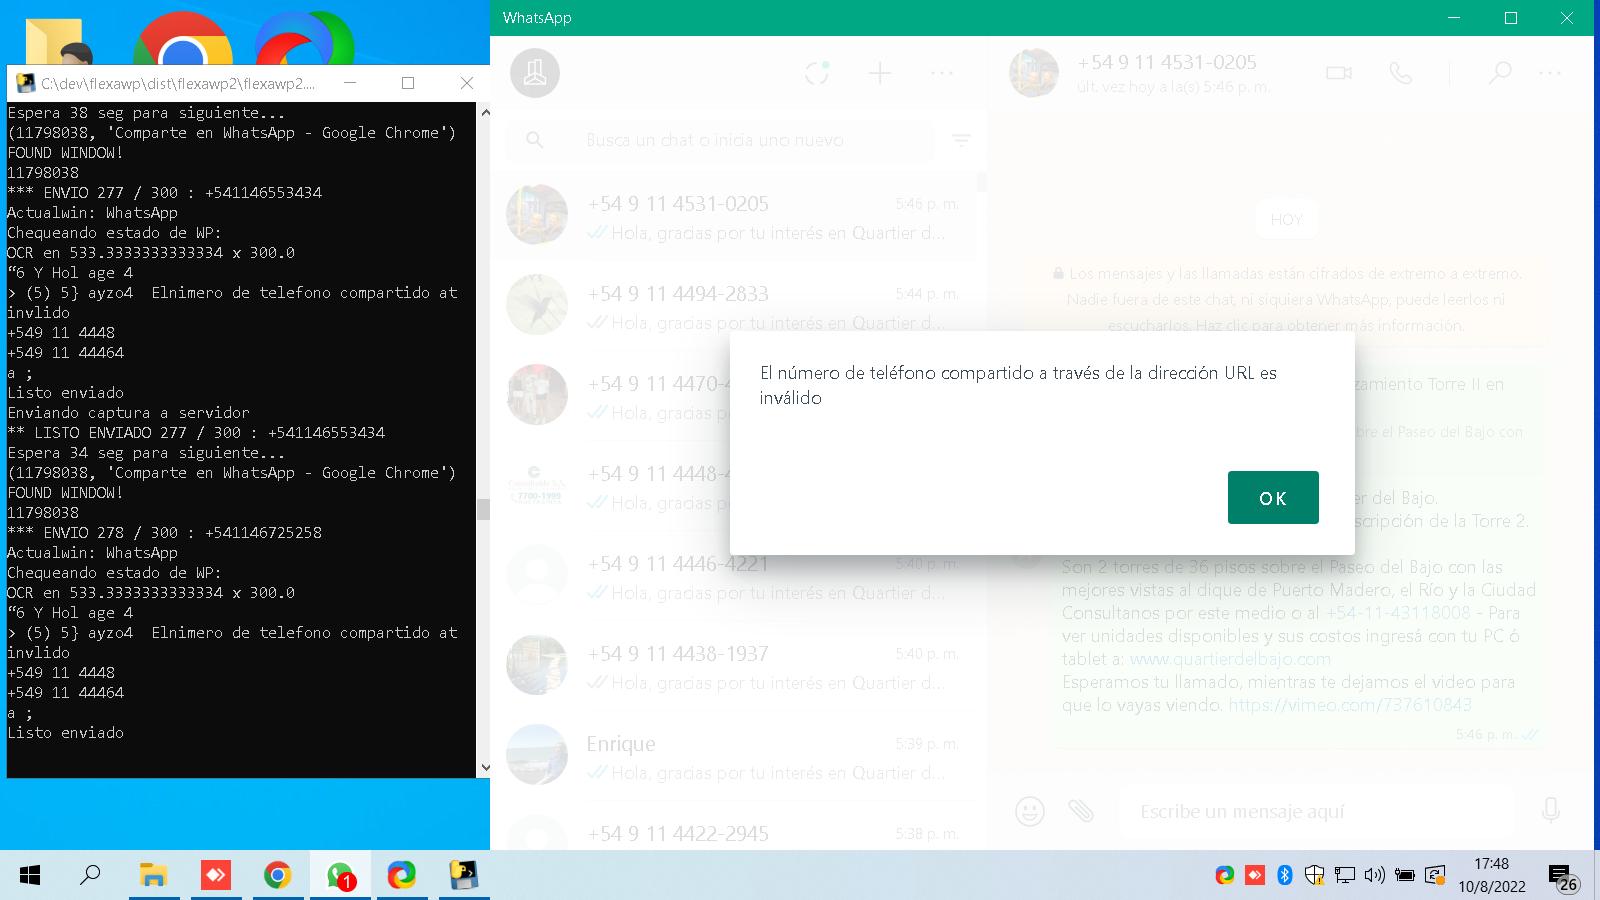The width and height of the screenshot is (1600, 900).
Task: Switch to Google Chrome on taskbar
Action: point(277,876)
